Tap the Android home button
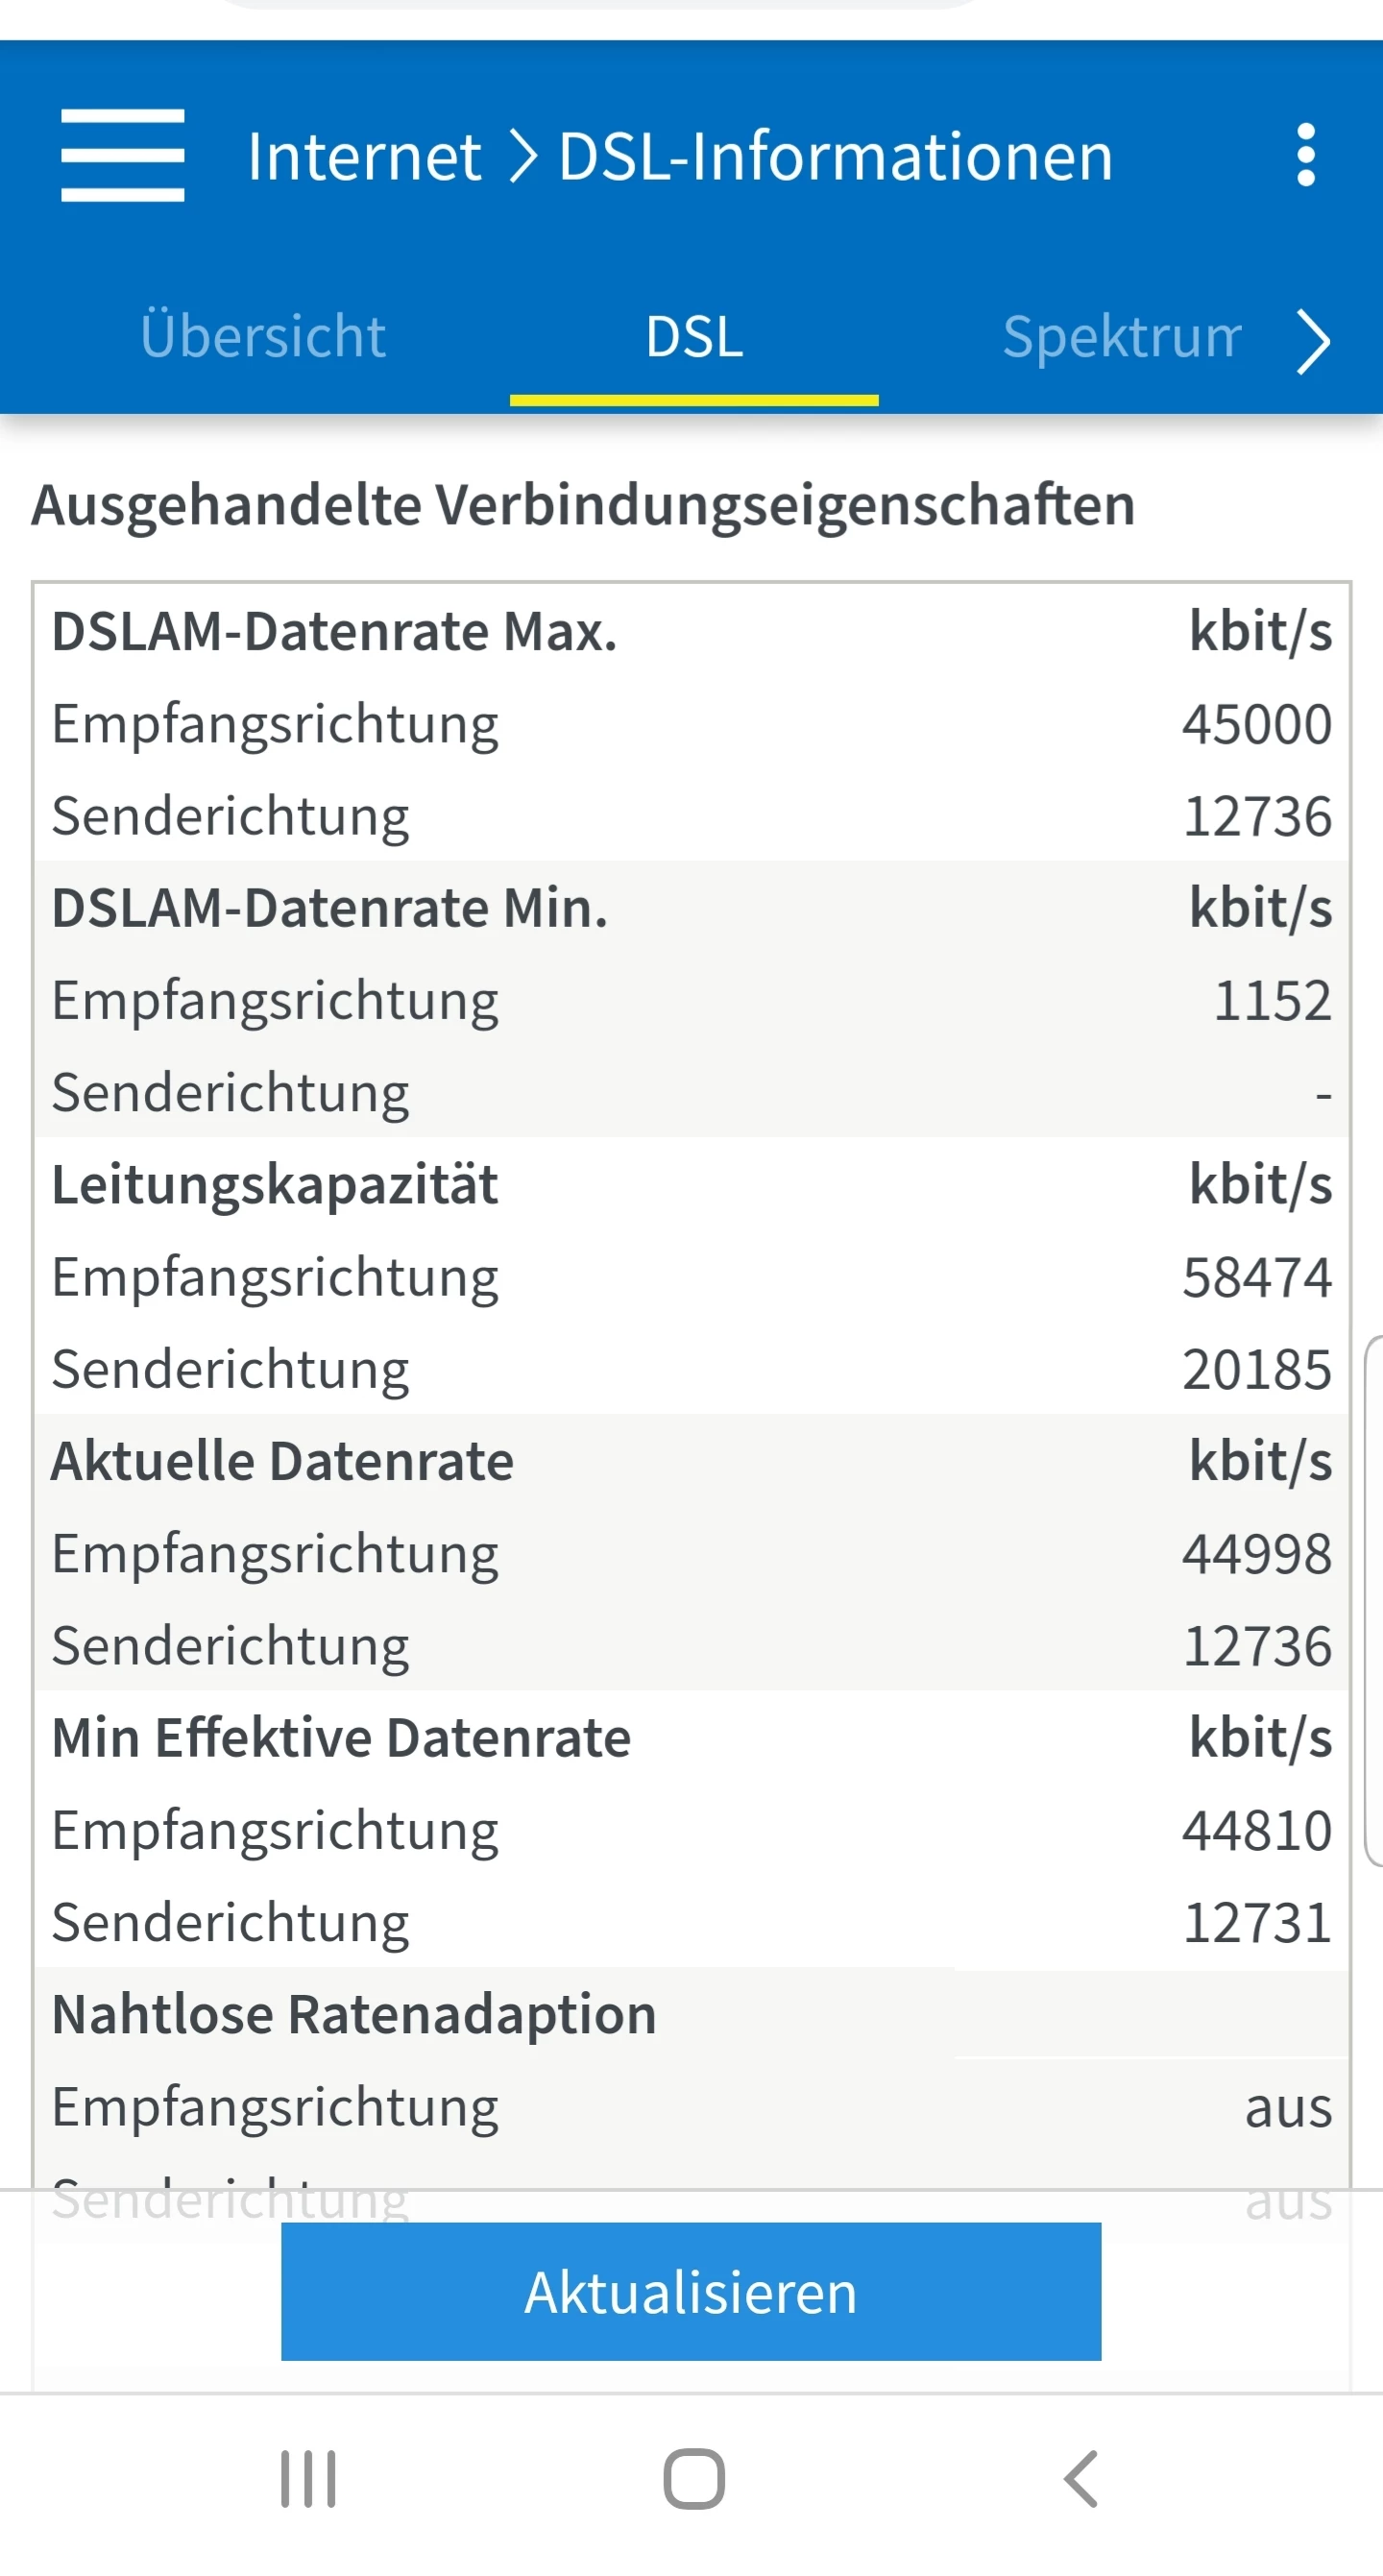This screenshot has width=1383, height=2576. [x=693, y=2479]
